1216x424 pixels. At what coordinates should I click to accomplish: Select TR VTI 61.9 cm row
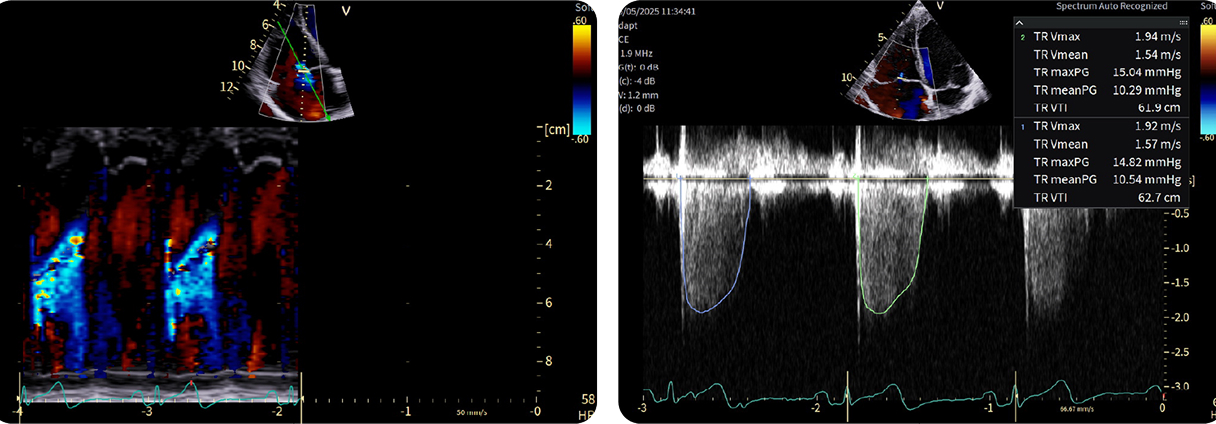coord(1102,107)
